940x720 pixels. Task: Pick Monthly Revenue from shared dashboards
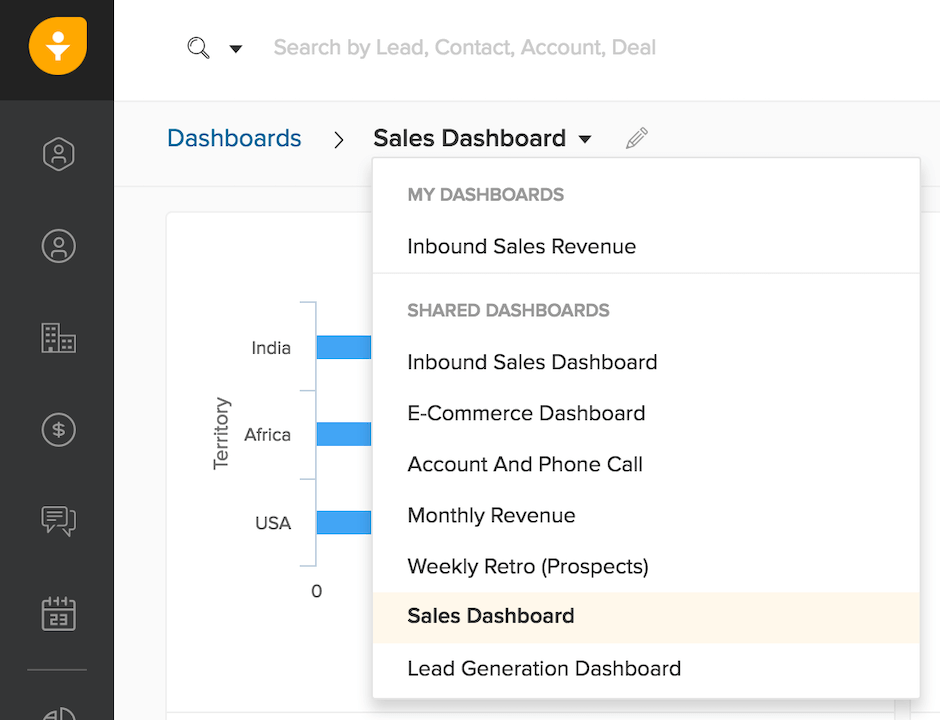(491, 515)
